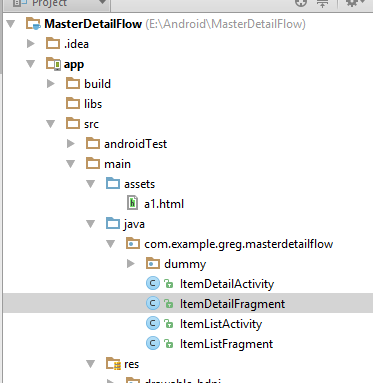This screenshot has width=373, height=383.
Task: Select the androidTest folder label
Action: (x=135, y=144)
